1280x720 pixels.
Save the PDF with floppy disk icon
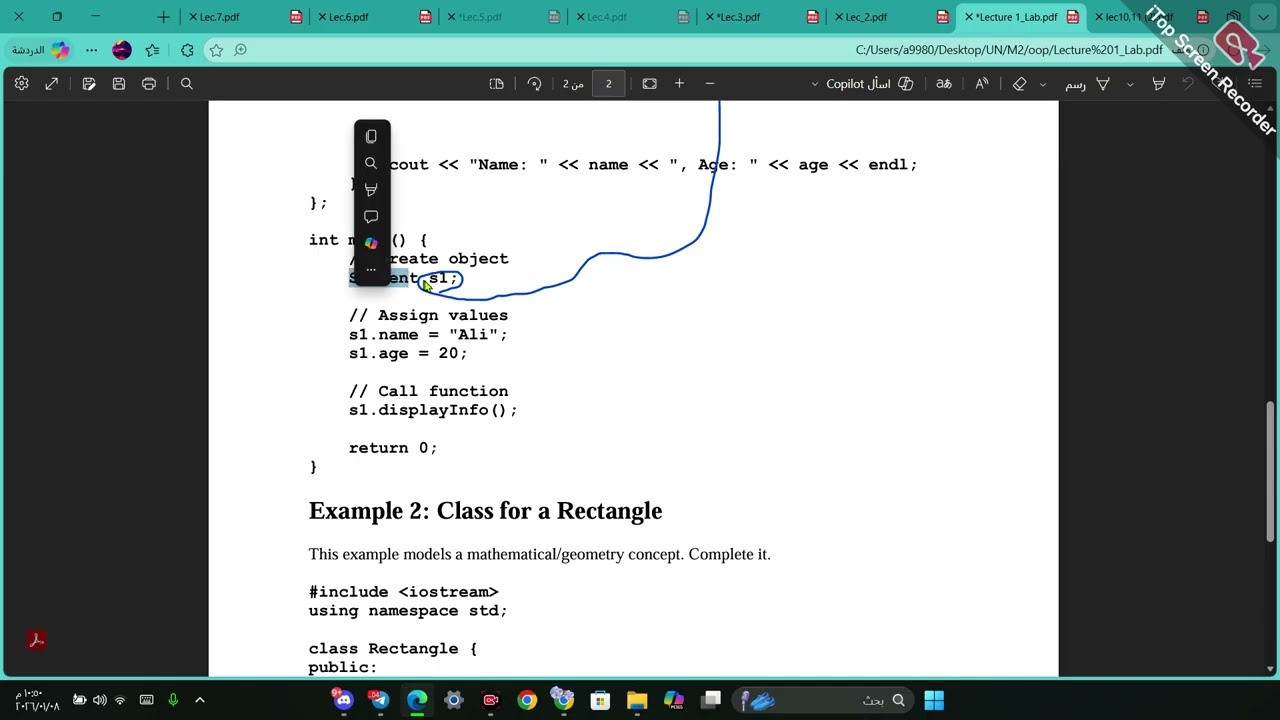(x=119, y=84)
